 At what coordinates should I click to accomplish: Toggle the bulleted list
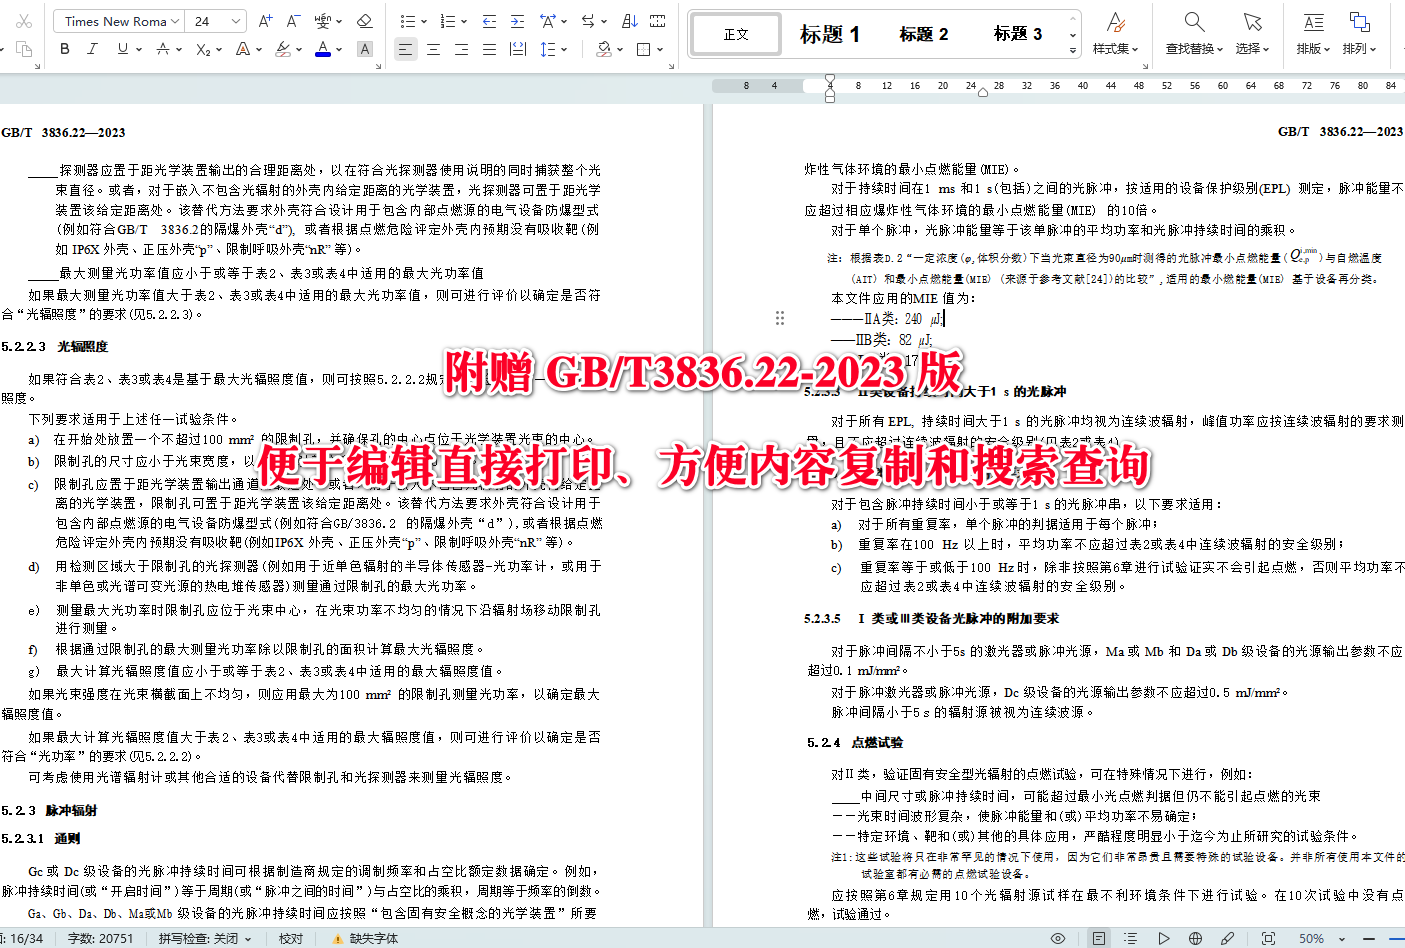coord(410,20)
